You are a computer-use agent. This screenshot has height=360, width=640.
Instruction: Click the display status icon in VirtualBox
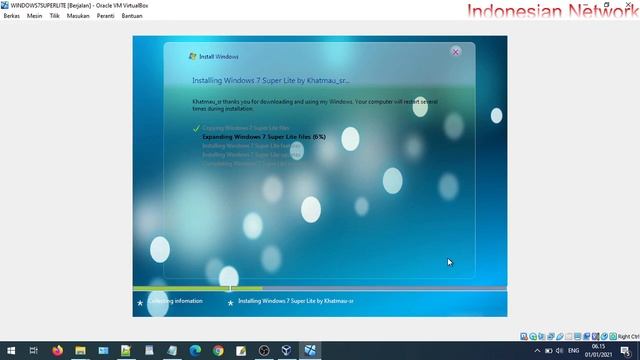(x=577, y=336)
